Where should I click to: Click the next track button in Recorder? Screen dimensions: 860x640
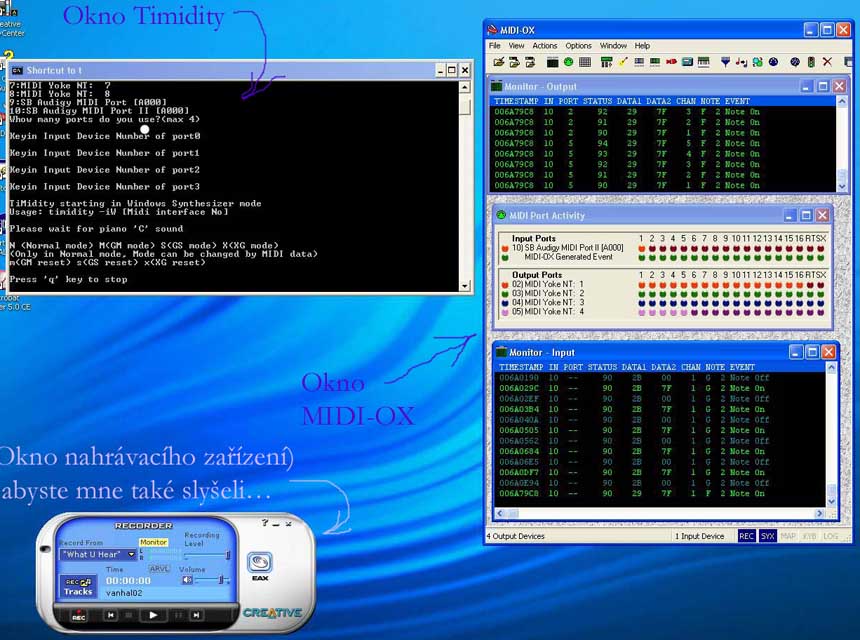tap(196, 615)
